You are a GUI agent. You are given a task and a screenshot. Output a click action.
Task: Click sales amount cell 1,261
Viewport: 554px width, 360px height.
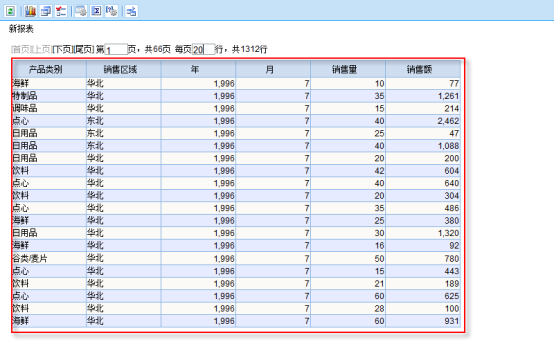[423, 96]
